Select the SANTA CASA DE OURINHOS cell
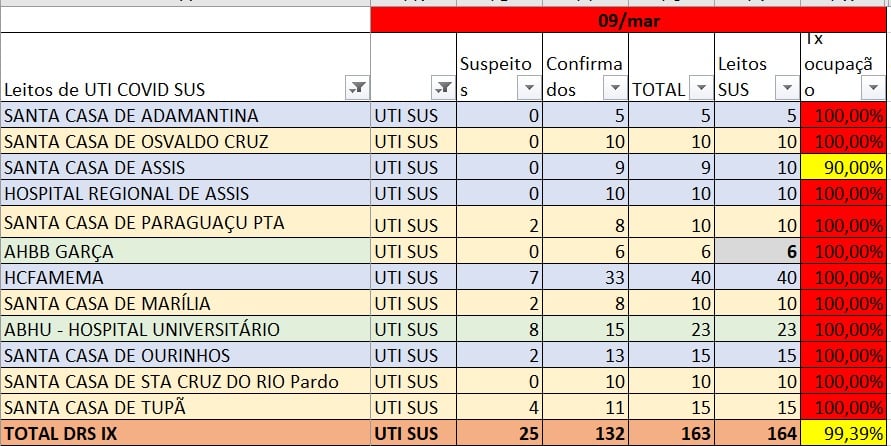 click(185, 355)
